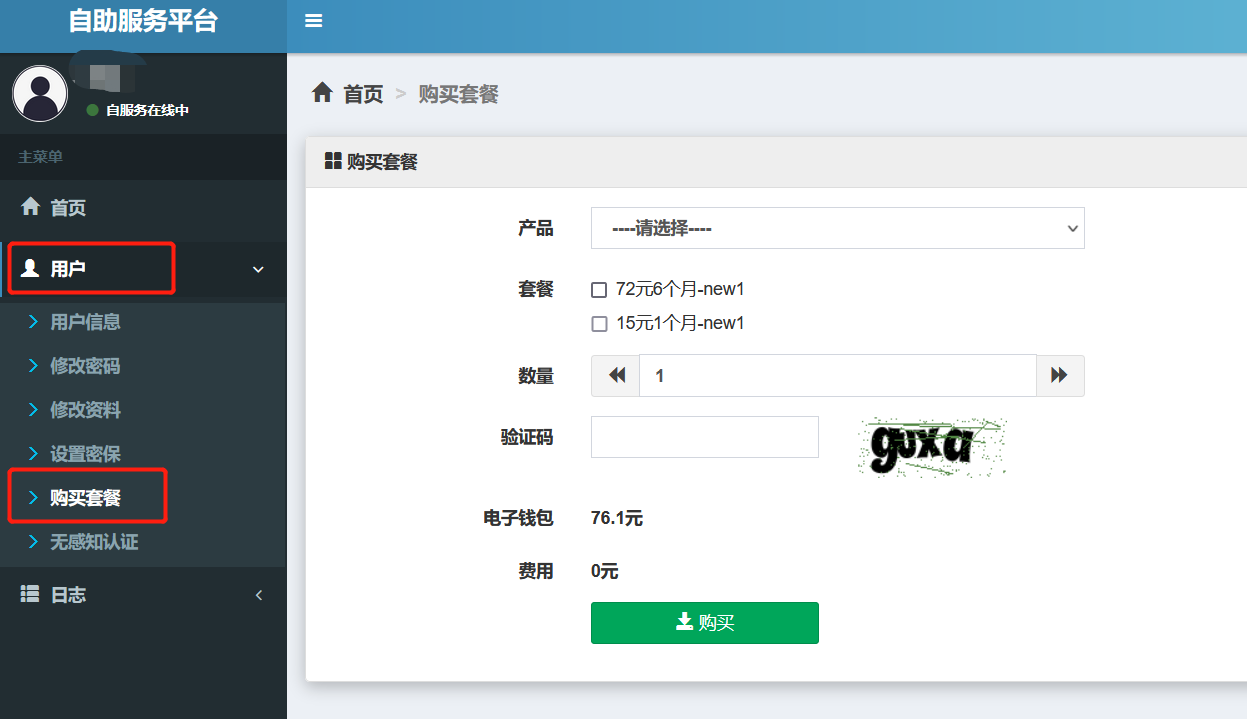Click the right stepper arrow to increase 数量
The height and width of the screenshot is (719, 1247).
coord(1060,375)
